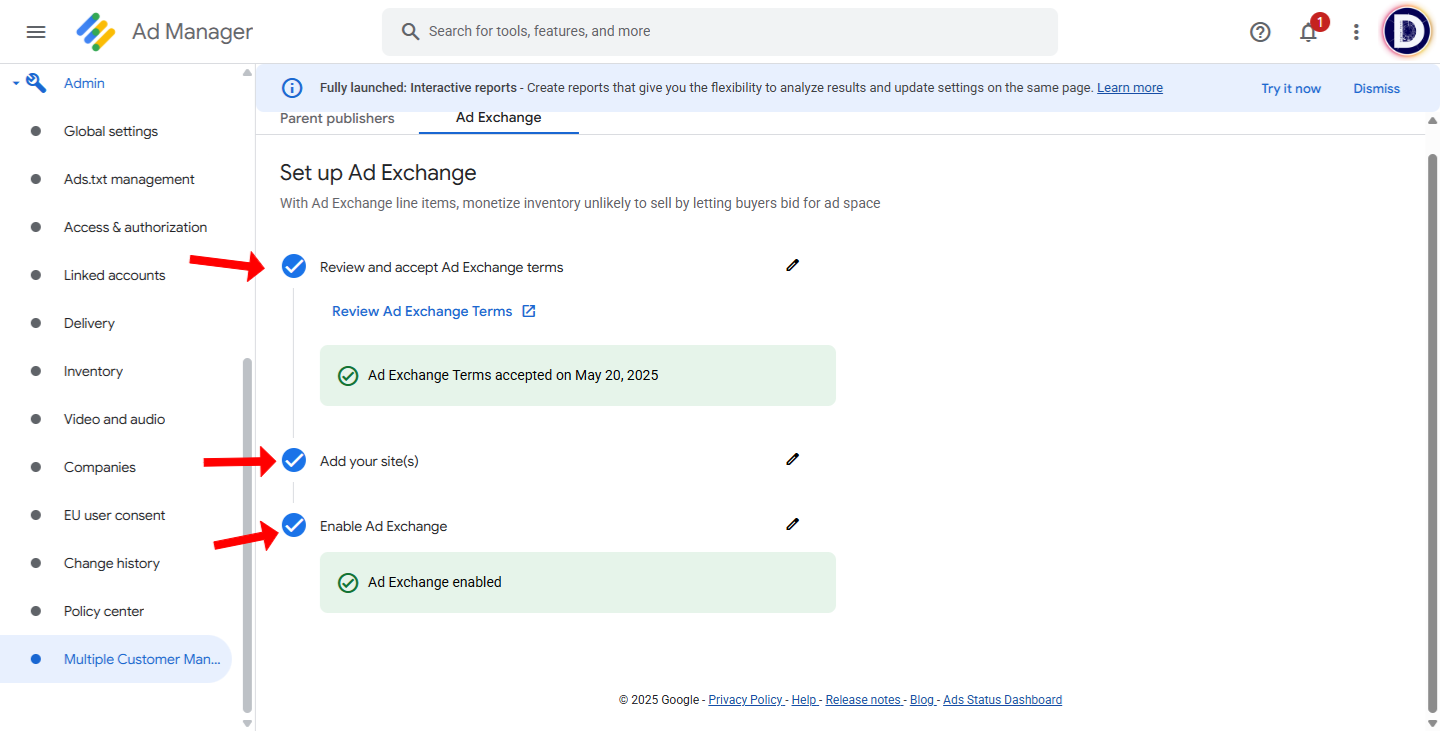Open Video and audio settings

pos(115,419)
